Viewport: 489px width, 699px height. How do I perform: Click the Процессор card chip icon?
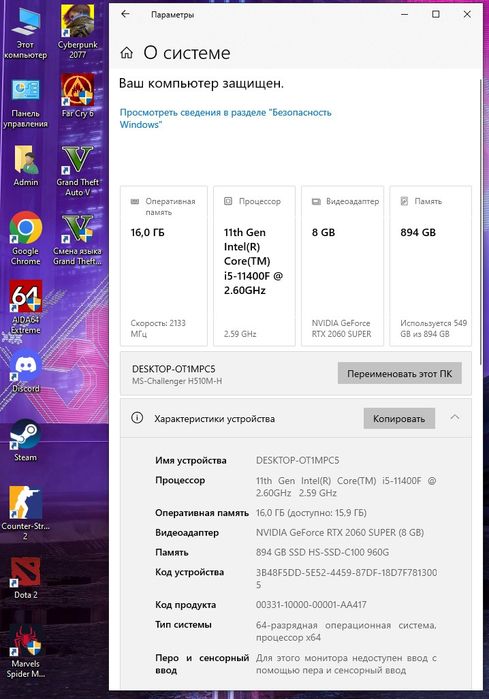pyautogui.click(x=228, y=201)
